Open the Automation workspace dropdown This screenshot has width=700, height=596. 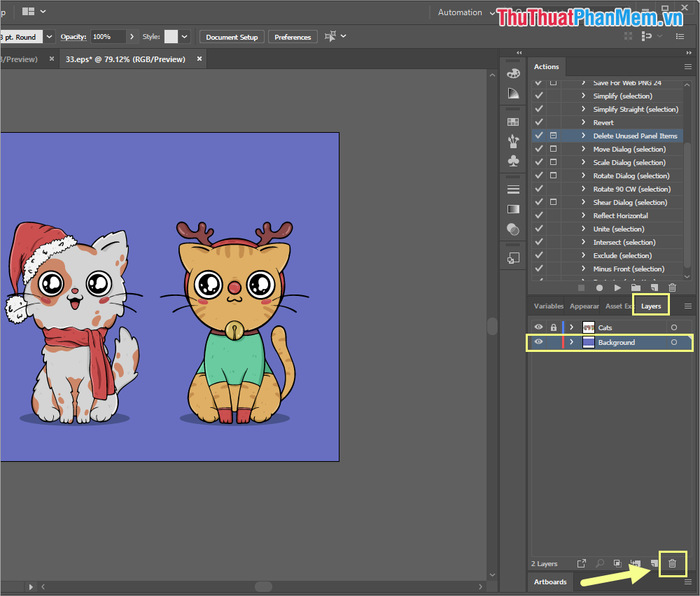point(492,13)
